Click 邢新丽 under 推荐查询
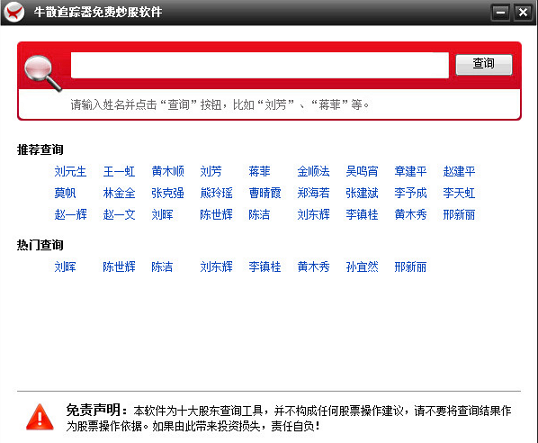538x443 pixels. tap(459, 215)
